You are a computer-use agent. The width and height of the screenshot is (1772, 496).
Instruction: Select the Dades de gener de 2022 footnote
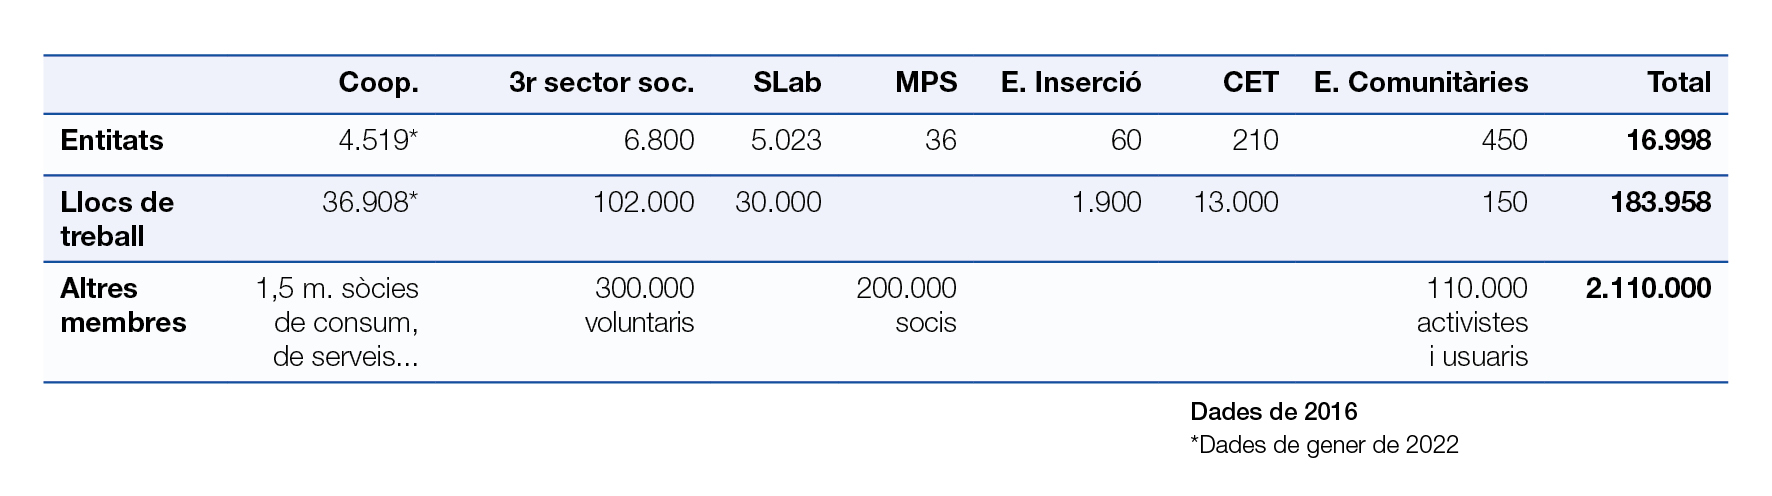point(1324,445)
